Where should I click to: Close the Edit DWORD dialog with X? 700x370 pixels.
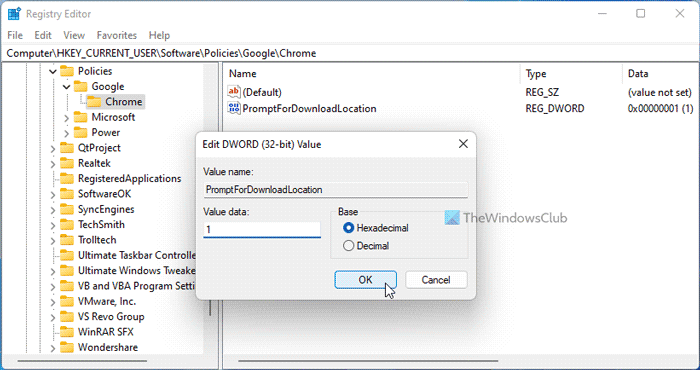click(x=463, y=144)
